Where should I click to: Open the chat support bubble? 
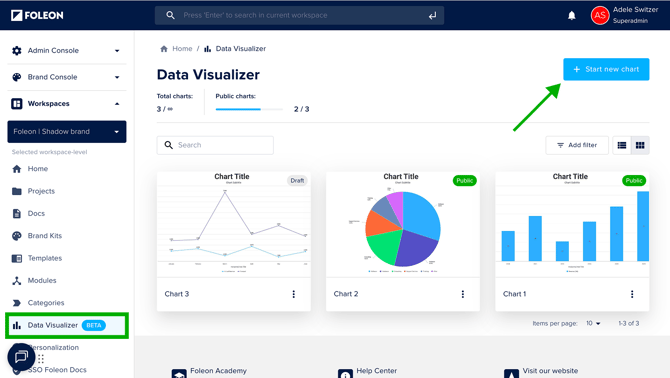21,357
